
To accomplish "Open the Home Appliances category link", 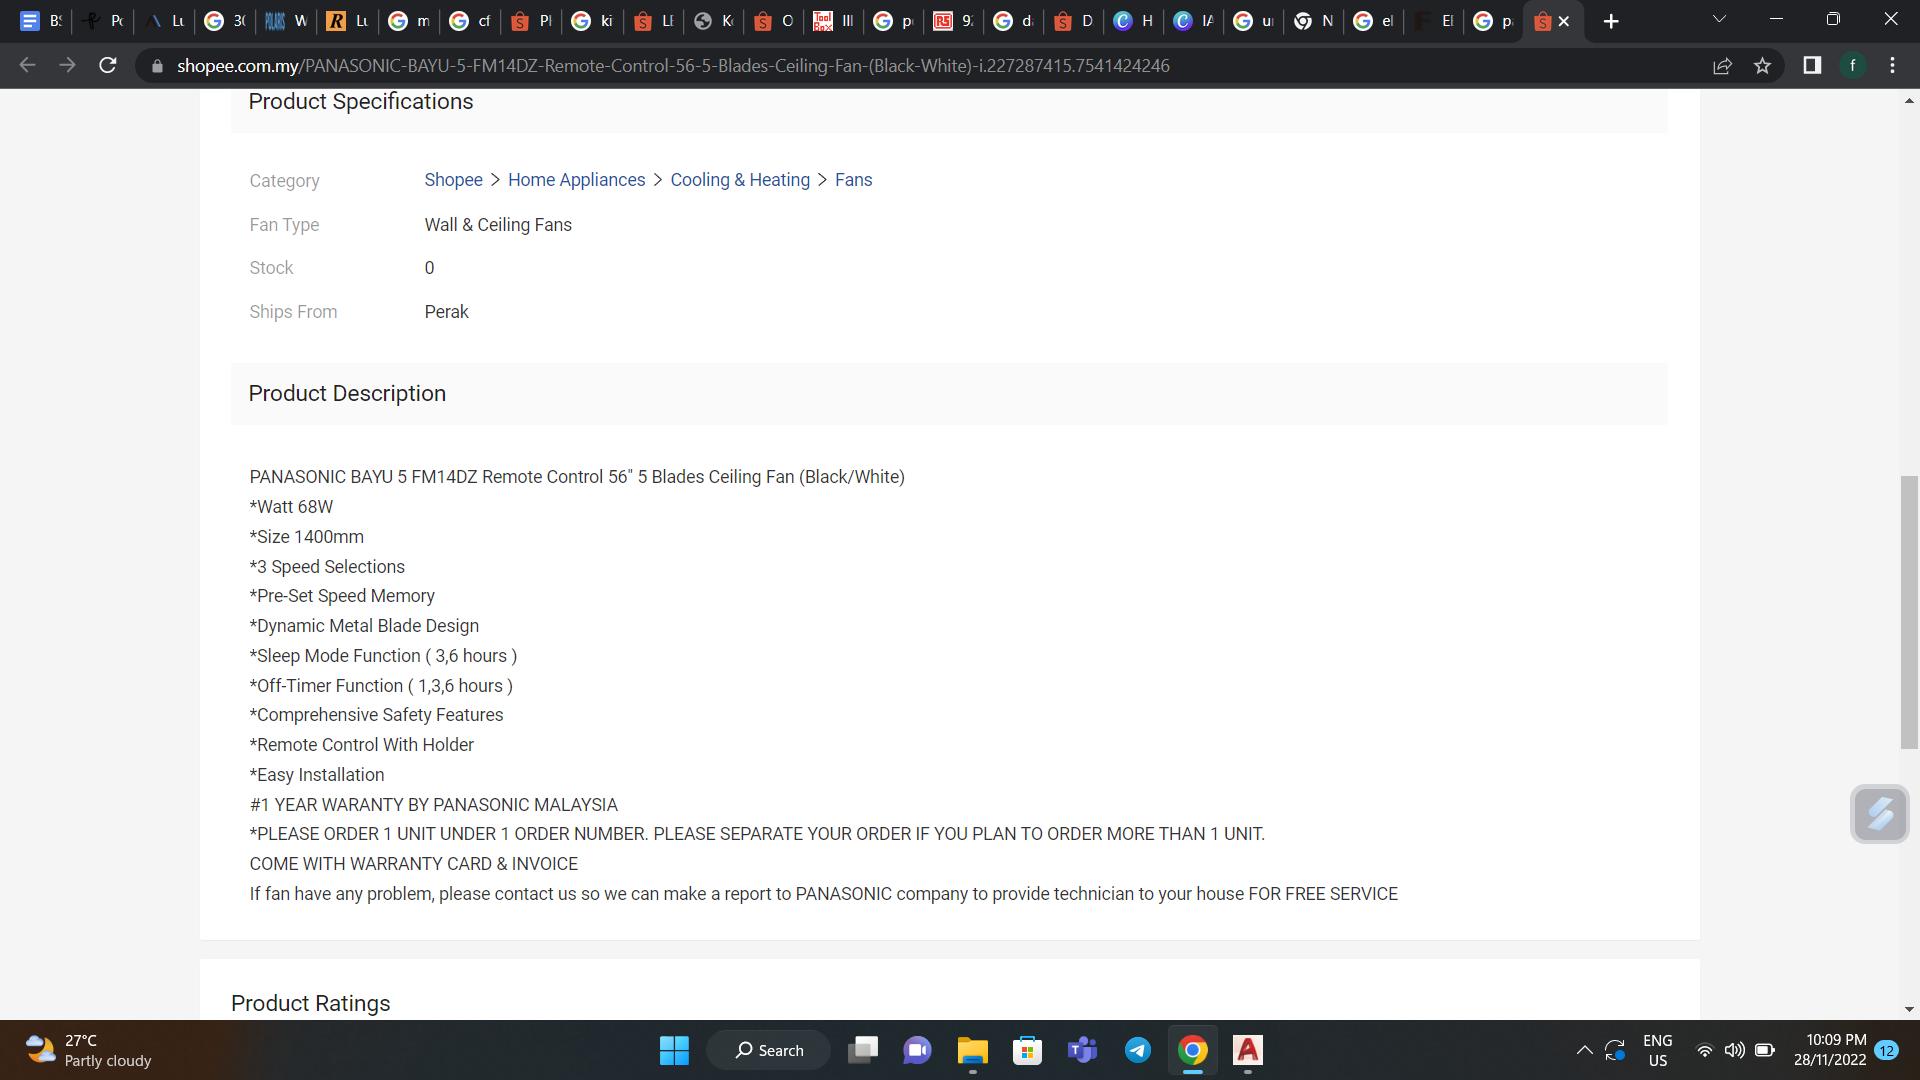I will pos(576,180).
